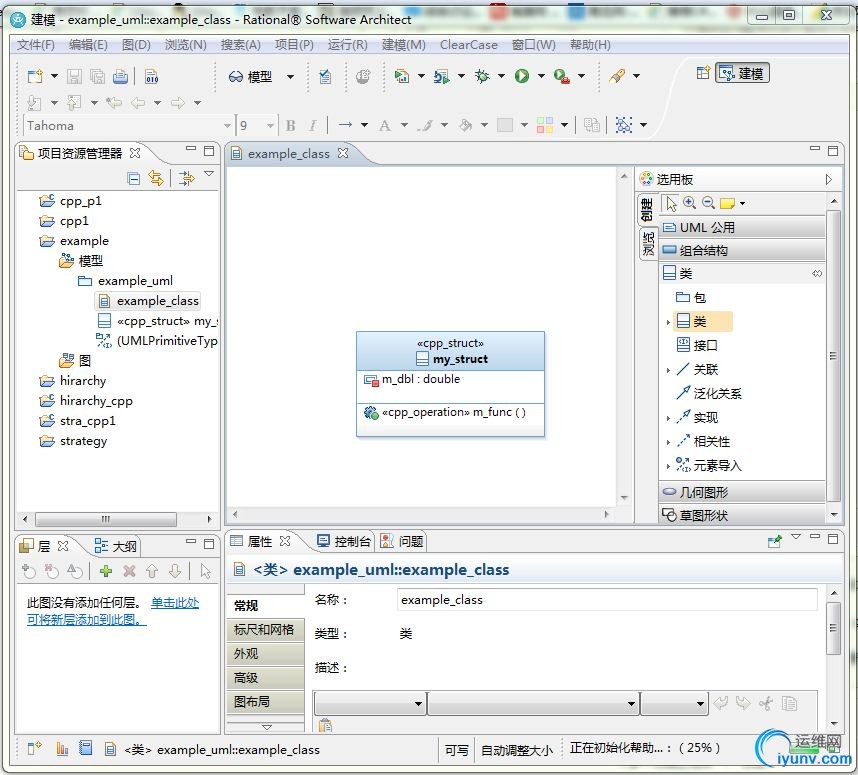The image size is (858, 775).
Task: Click the red X delete layer icon
Action: [129, 571]
